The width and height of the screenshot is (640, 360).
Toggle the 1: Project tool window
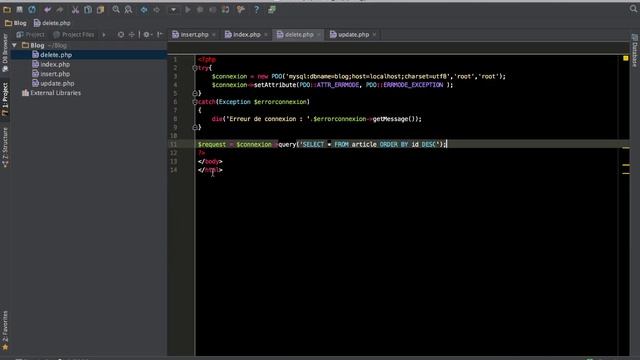coord(5,99)
